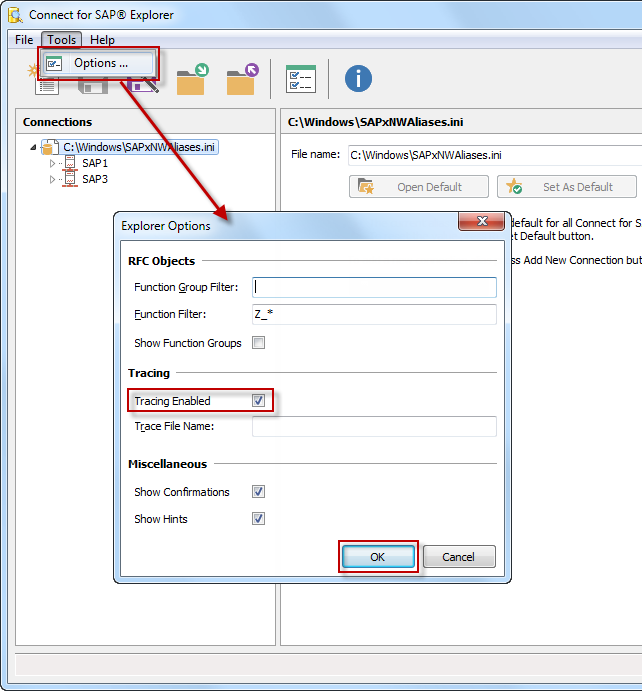Click the Function Group Filter field
This screenshot has height=691, width=642.
tap(374, 287)
